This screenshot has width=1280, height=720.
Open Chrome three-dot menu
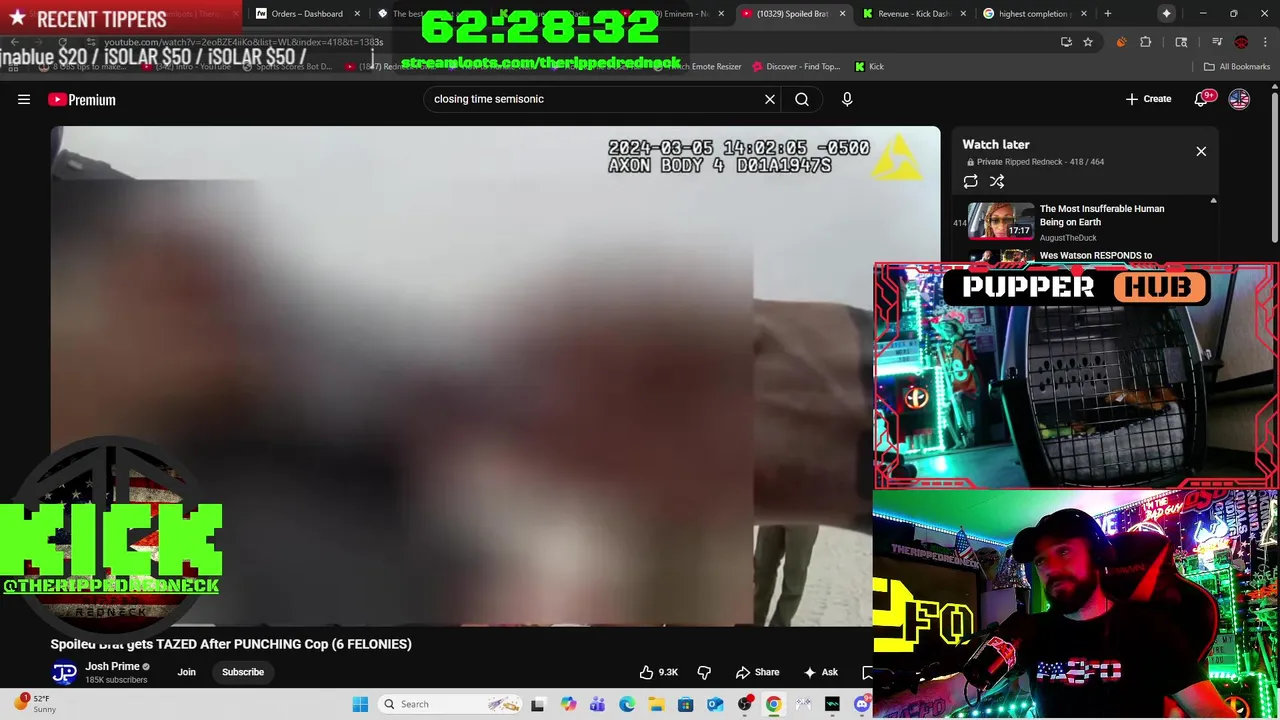(x=1265, y=42)
